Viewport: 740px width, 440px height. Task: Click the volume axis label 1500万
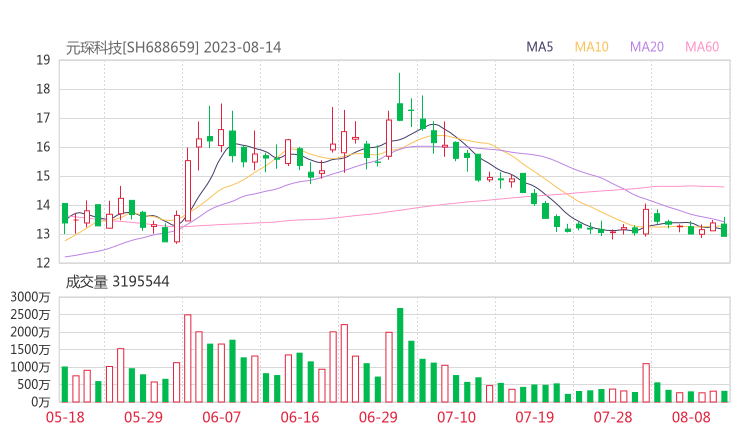click(x=30, y=349)
